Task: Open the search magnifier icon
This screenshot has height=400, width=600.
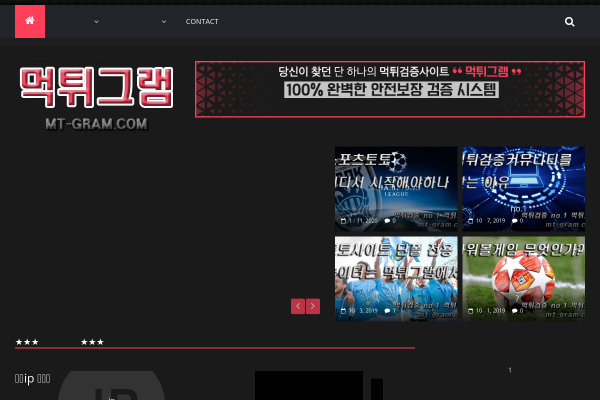Action: tap(569, 22)
